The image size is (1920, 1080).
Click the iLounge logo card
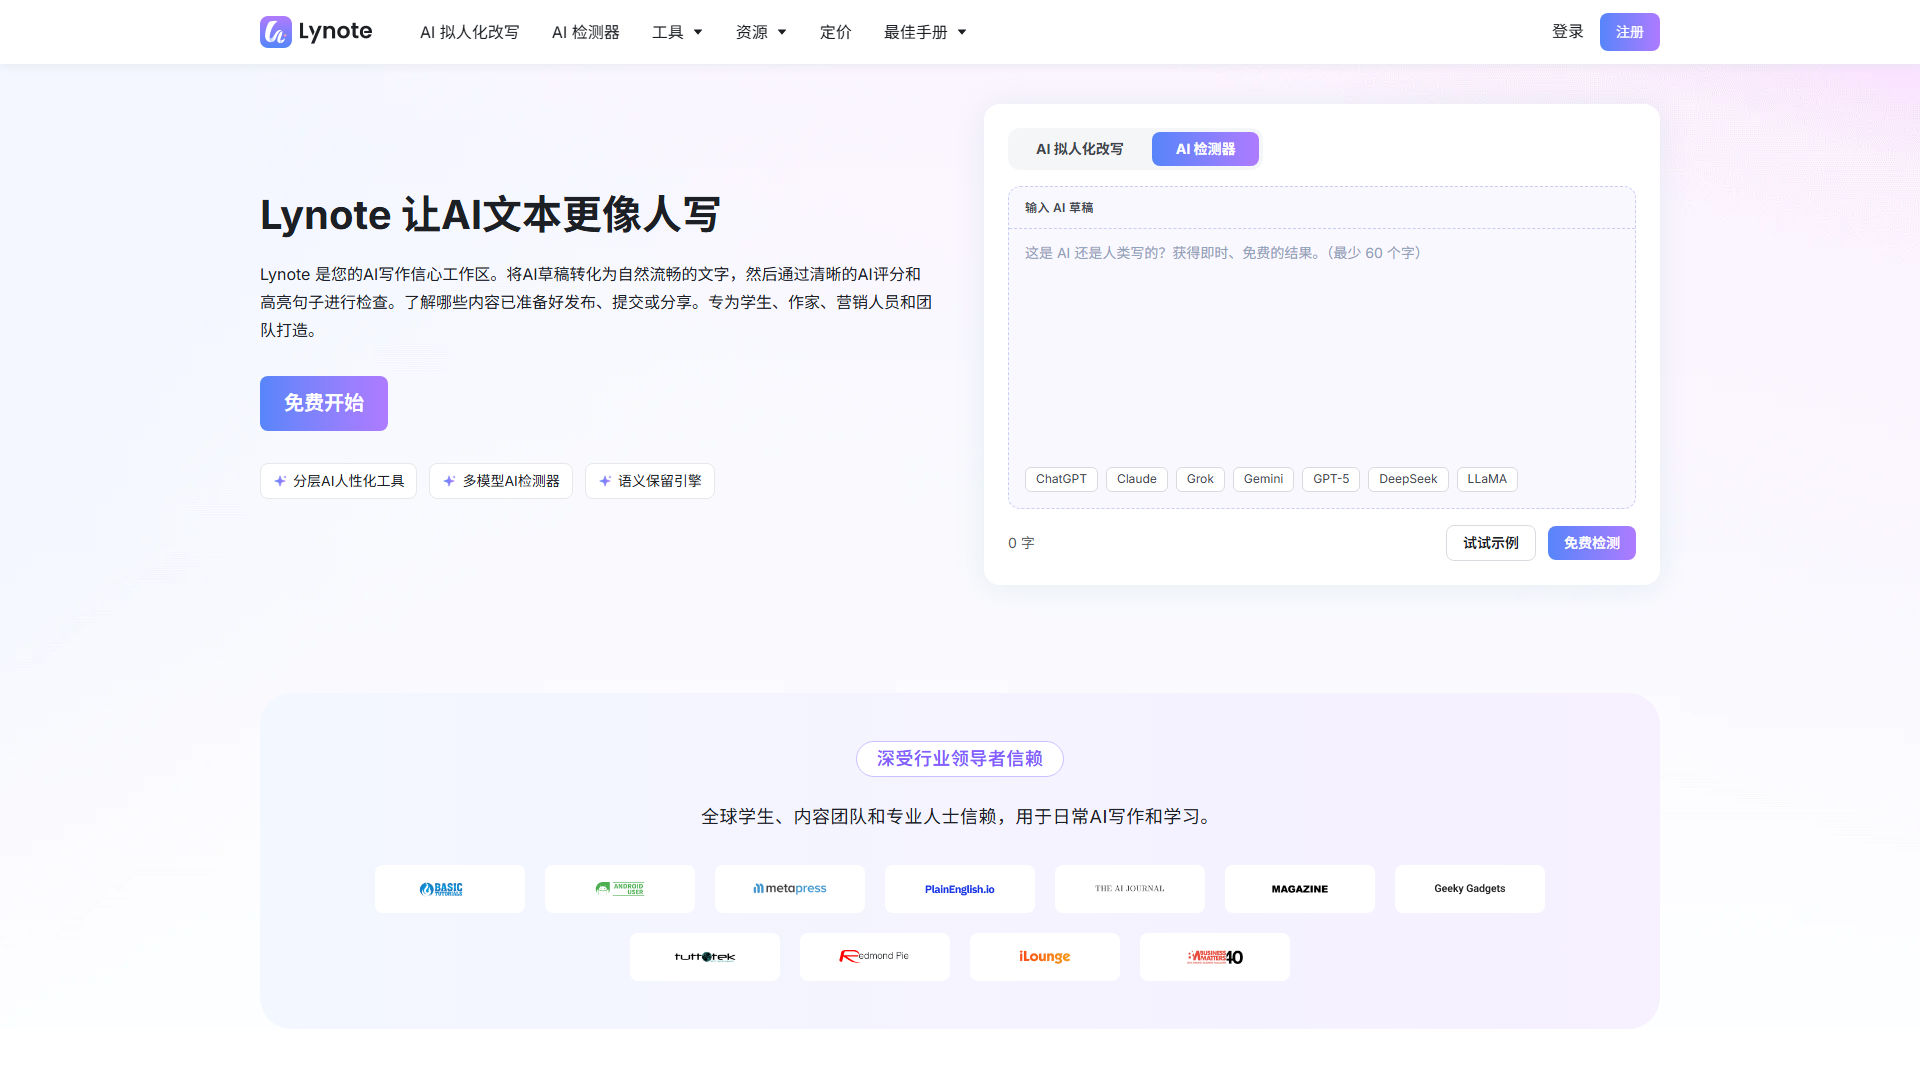tap(1045, 957)
